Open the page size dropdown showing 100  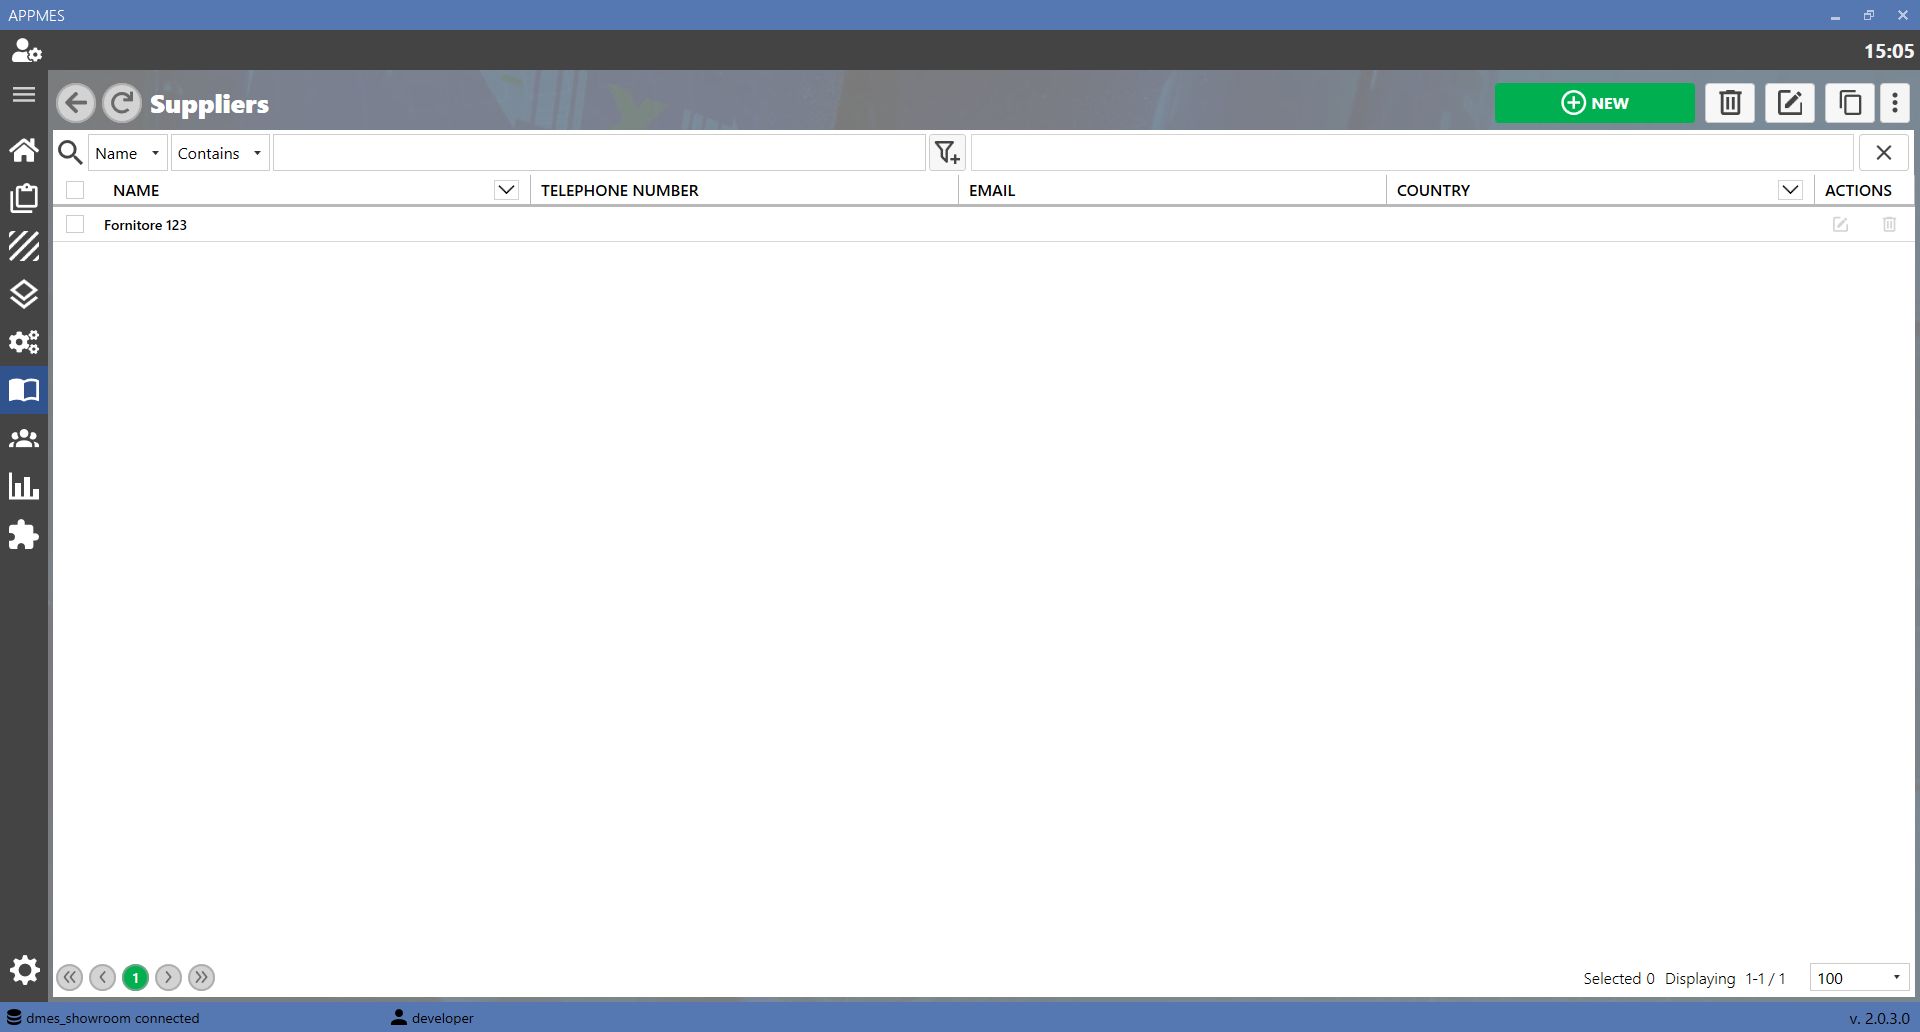1859,978
